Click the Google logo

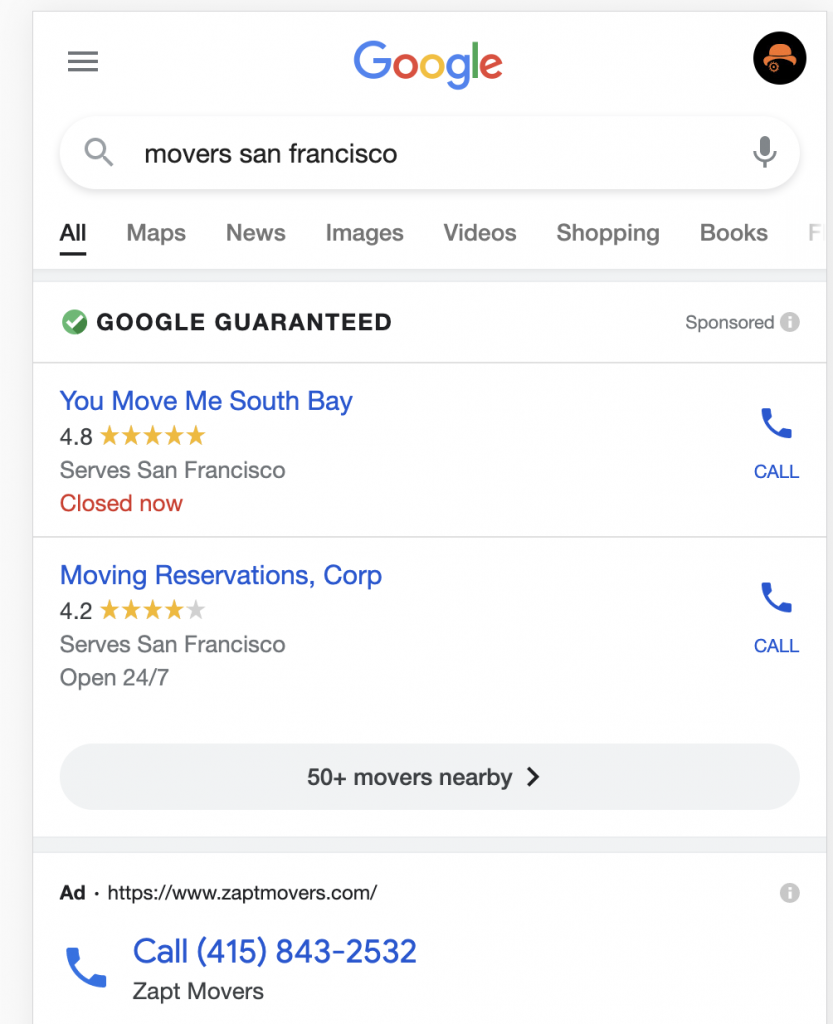point(428,62)
